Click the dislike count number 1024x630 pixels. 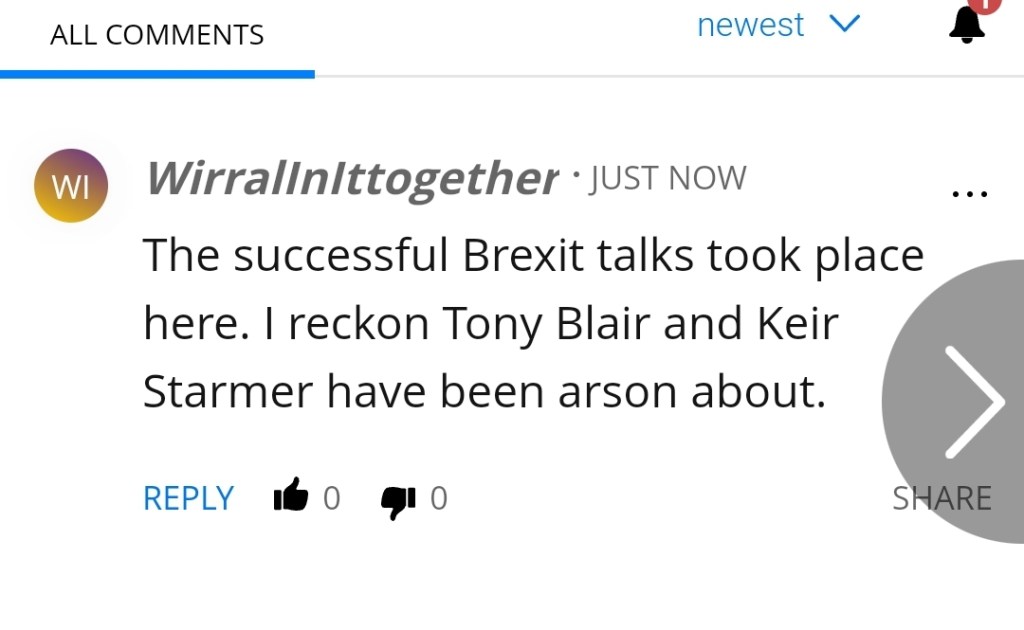click(438, 498)
